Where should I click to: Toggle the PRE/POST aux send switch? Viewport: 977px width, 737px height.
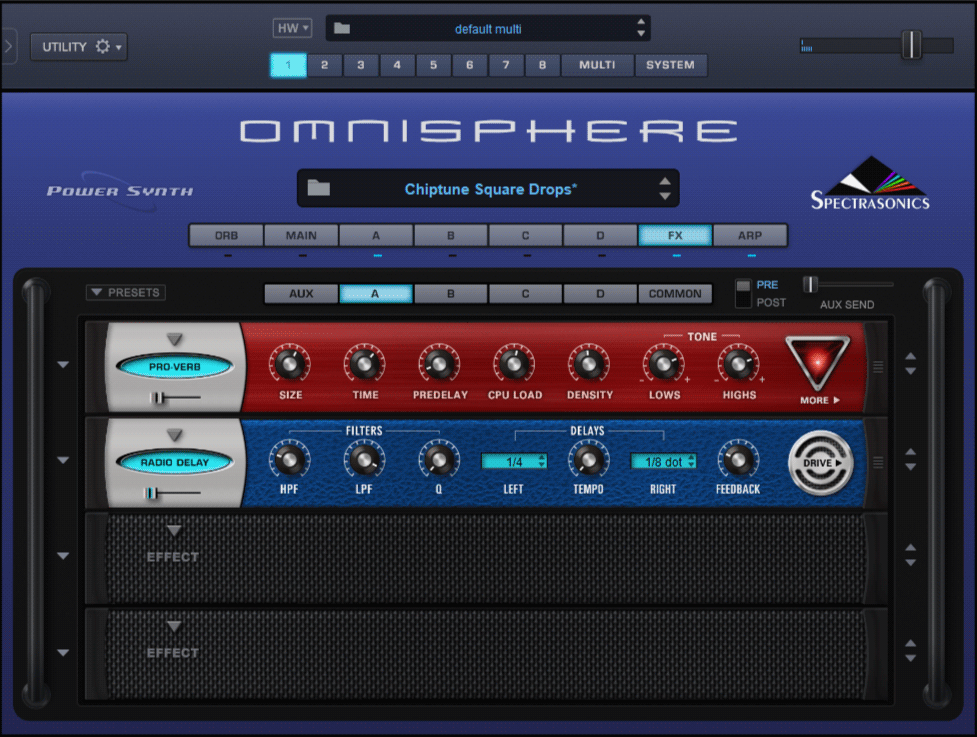click(x=743, y=293)
